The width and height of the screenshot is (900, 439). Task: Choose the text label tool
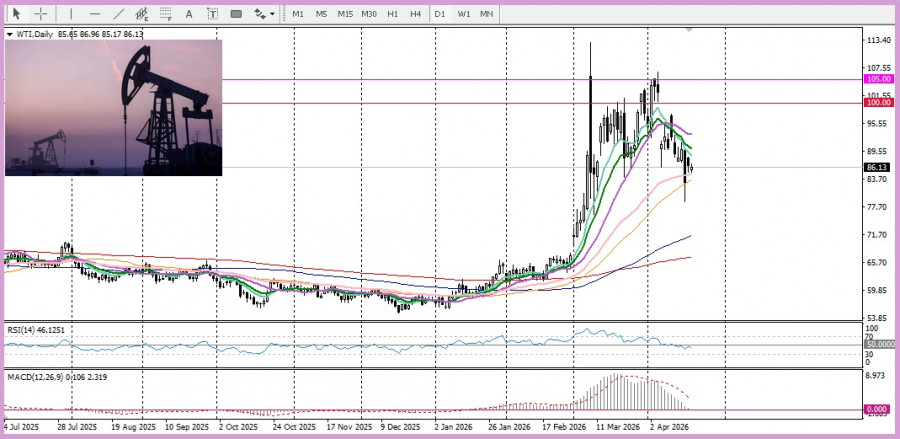pyautogui.click(x=213, y=14)
